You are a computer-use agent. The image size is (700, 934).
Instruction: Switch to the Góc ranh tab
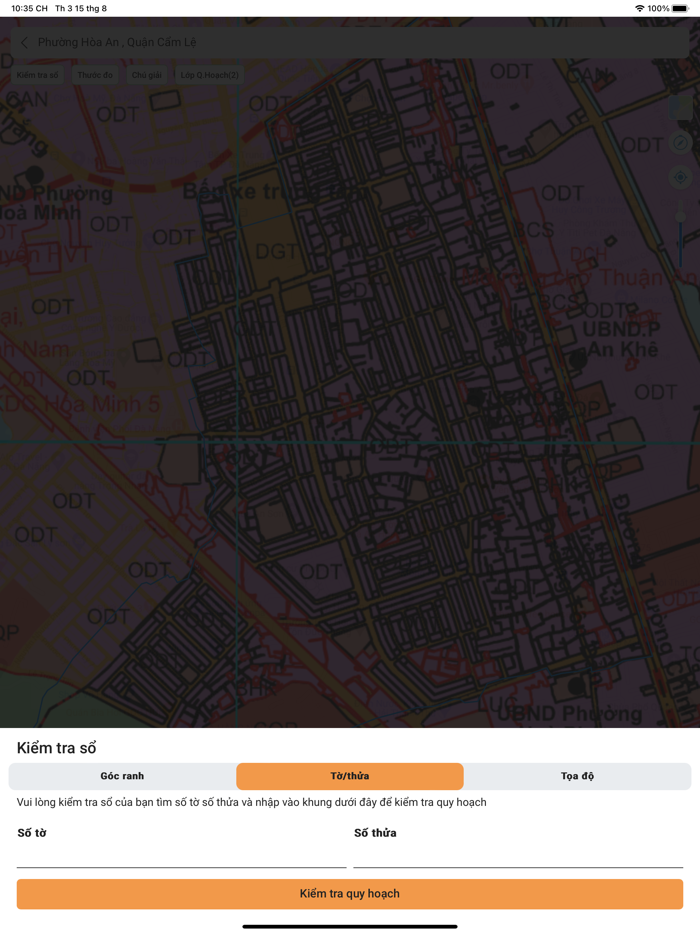pyautogui.click(x=122, y=776)
